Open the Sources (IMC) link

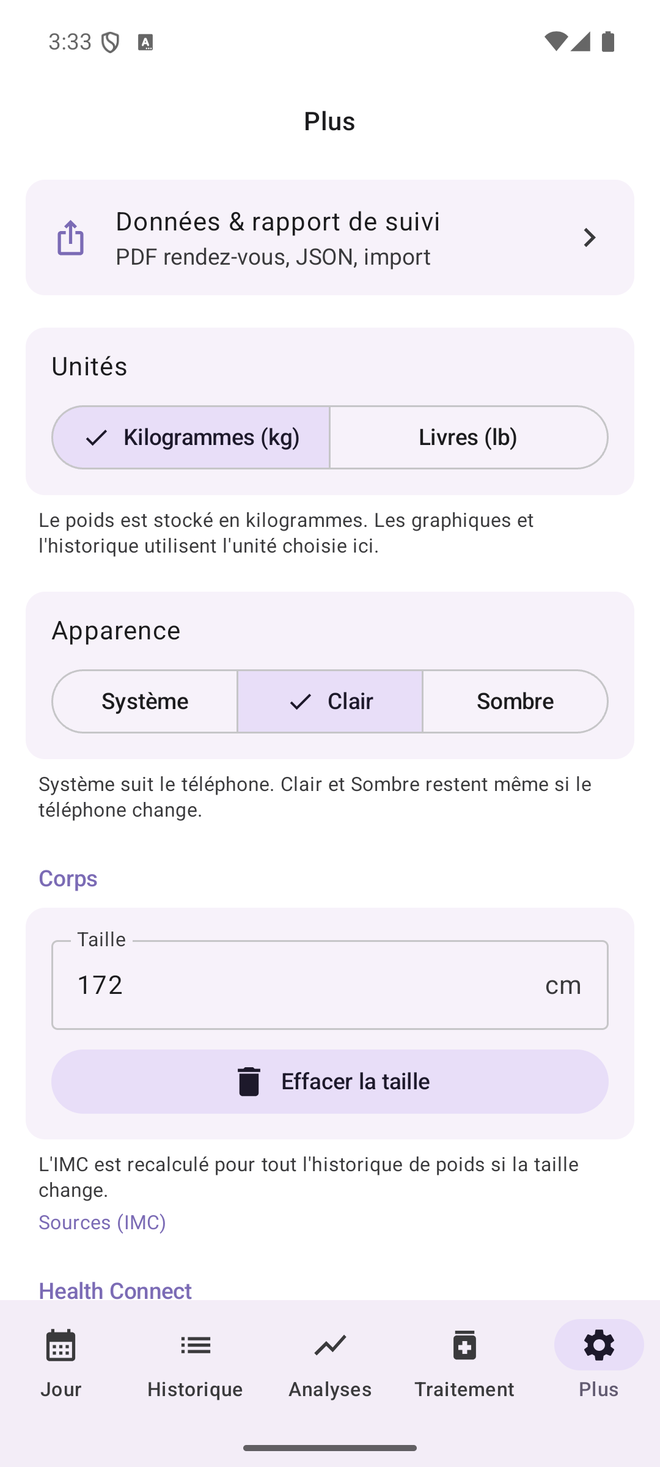tap(102, 1222)
